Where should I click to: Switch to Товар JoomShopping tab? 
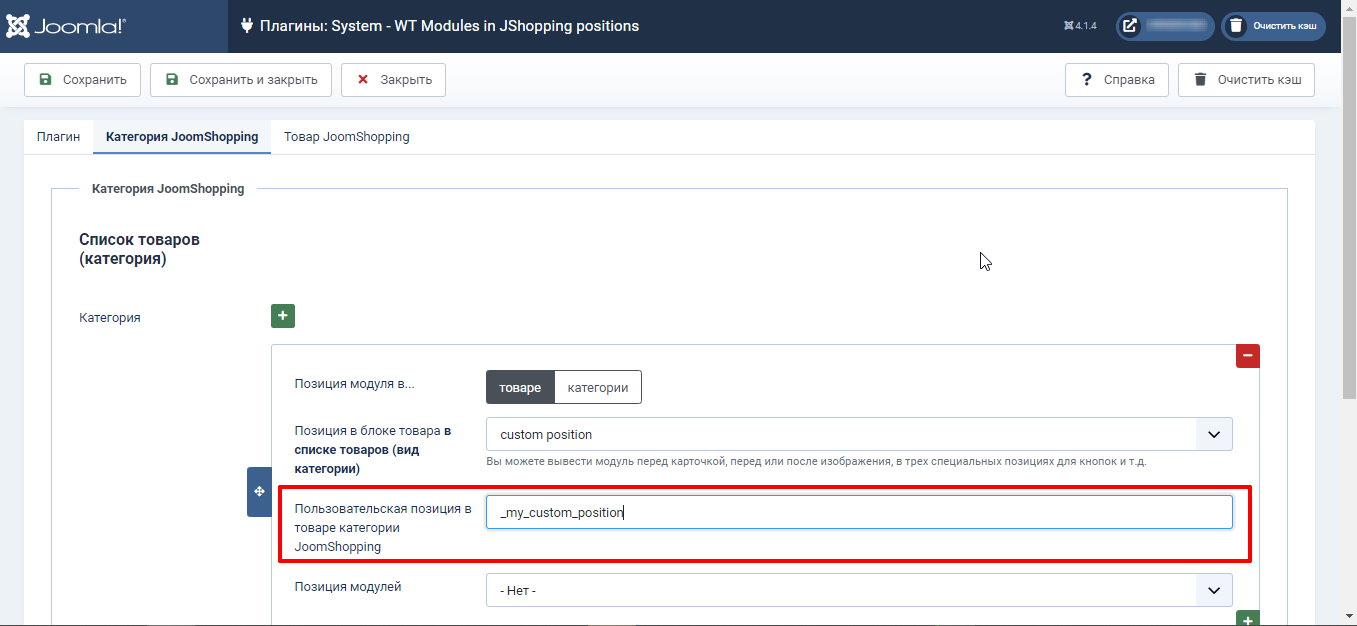(x=347, y=137)
